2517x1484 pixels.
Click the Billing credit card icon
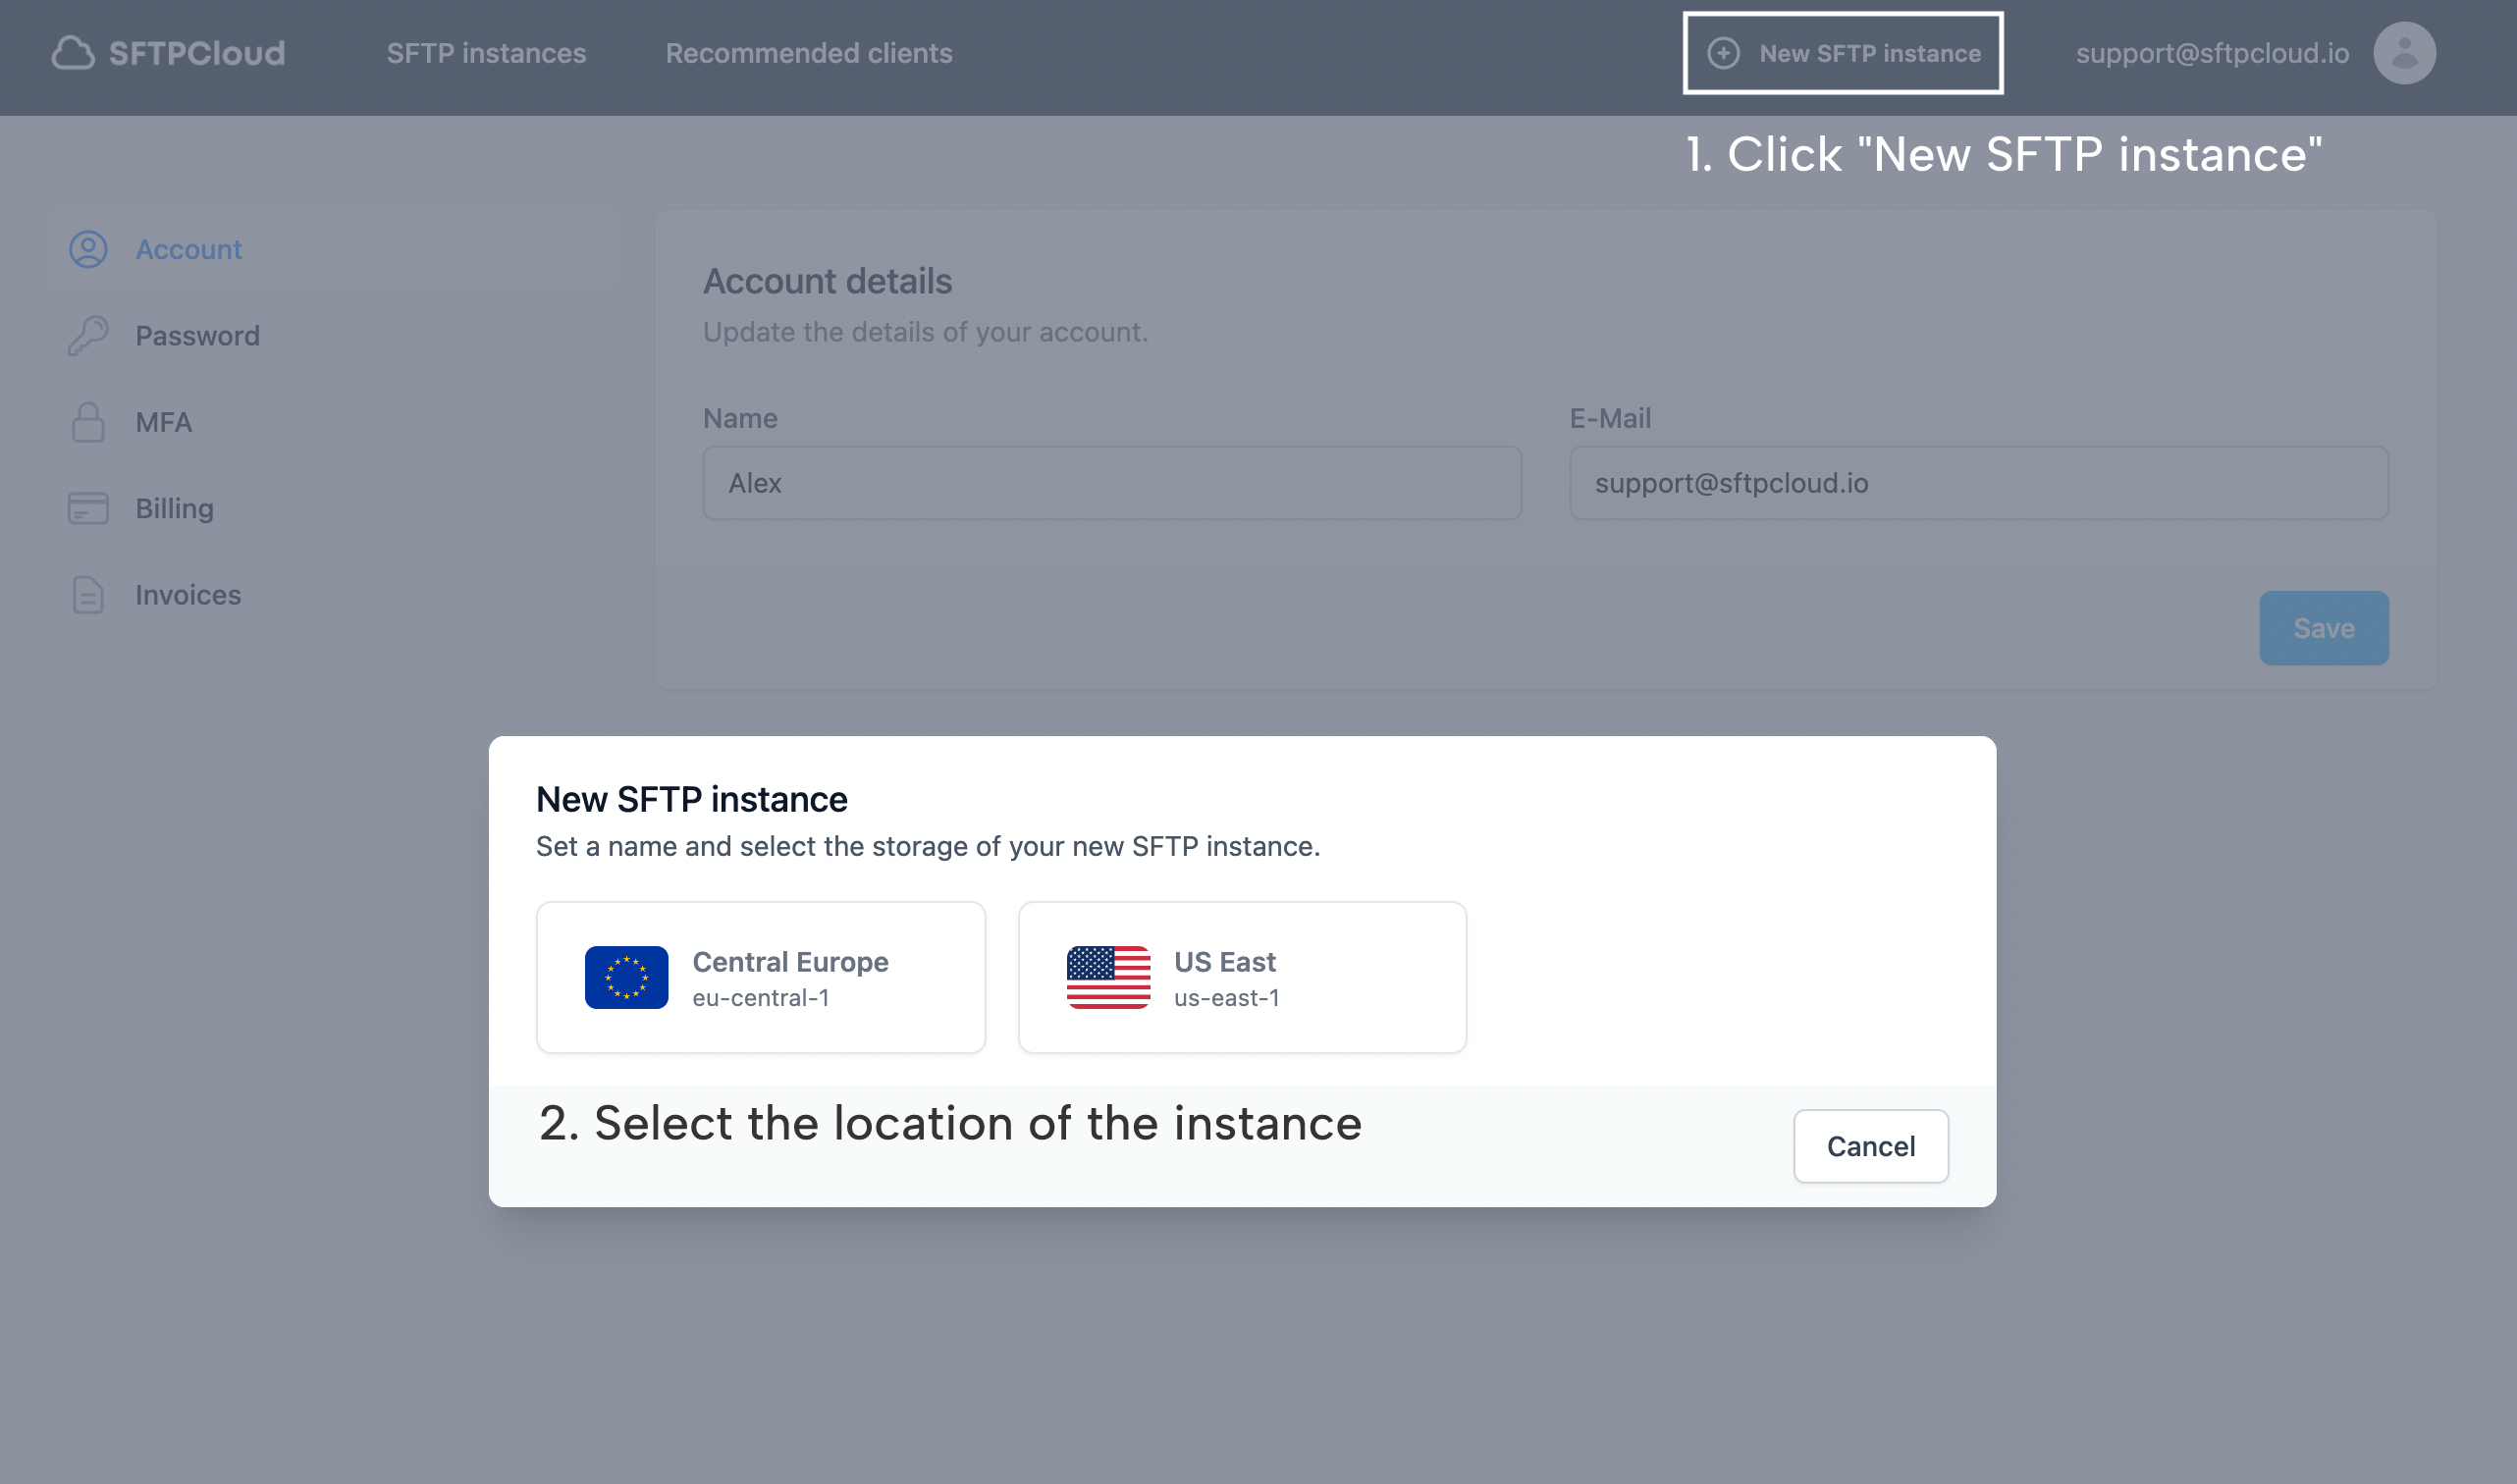(88, 508)
